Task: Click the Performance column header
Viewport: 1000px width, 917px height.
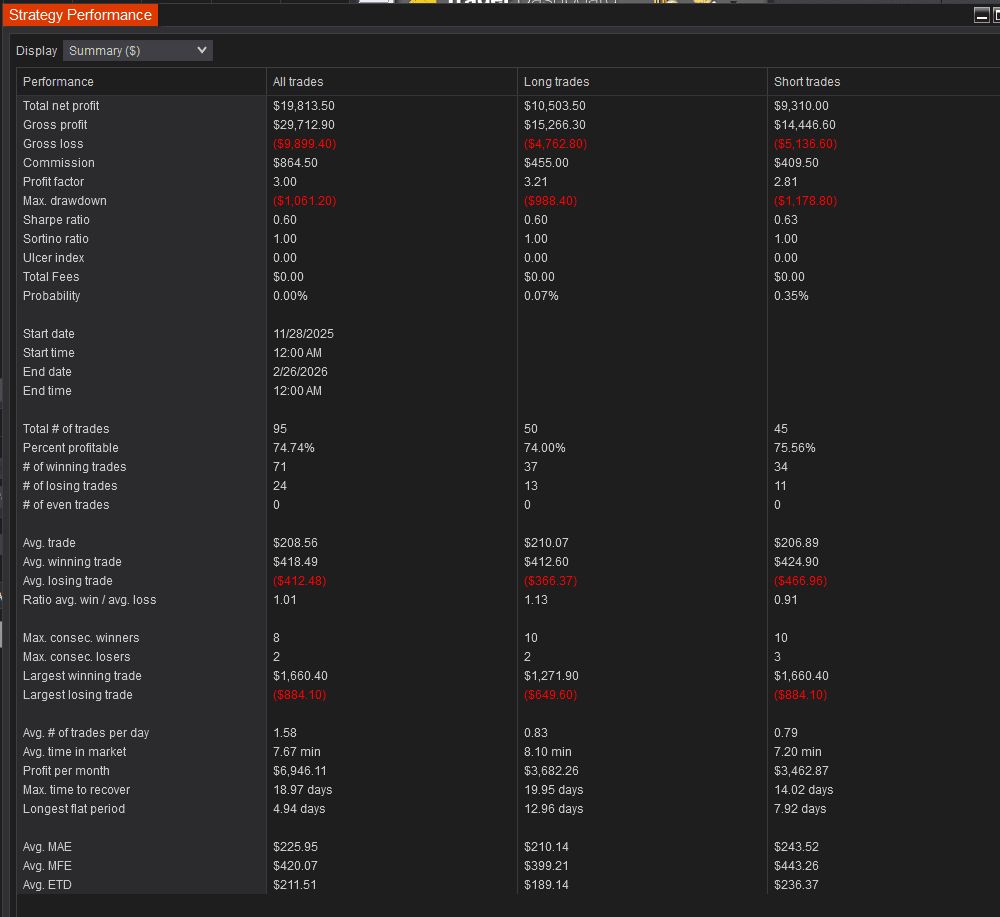Action: (58, 82)
